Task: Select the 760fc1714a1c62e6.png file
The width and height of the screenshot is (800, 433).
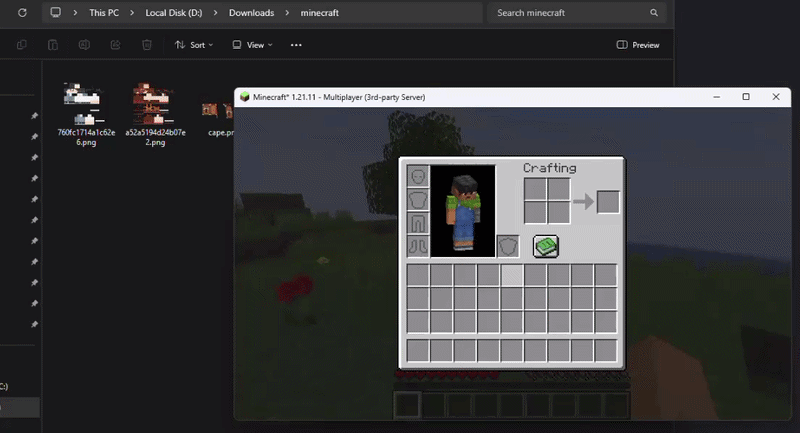Action: [86, 115]
